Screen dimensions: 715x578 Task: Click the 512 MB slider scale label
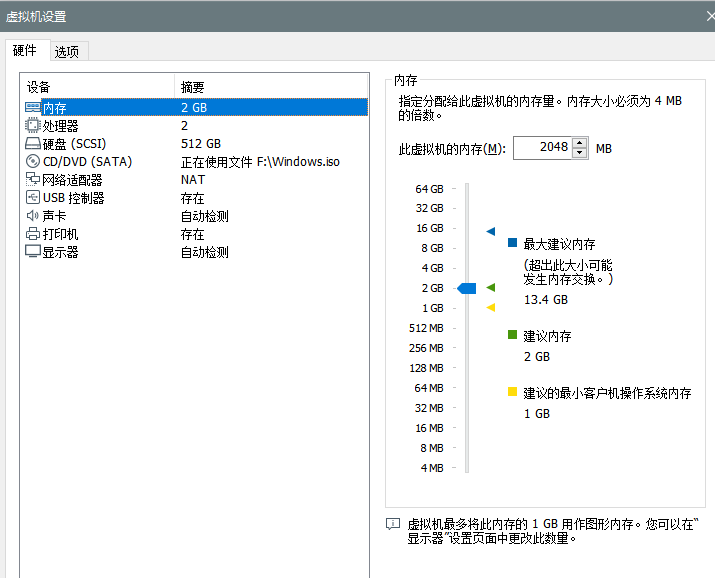[x=426, y=328]
